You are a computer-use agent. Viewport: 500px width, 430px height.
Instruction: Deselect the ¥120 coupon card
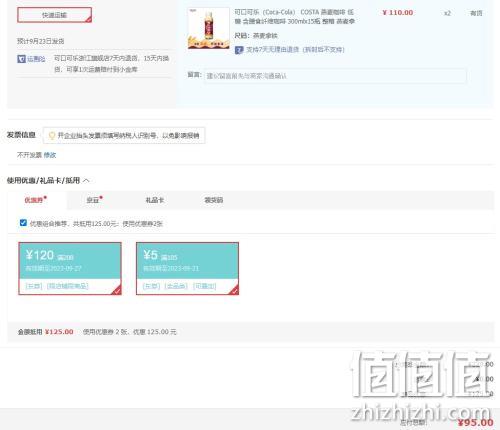pos(70,269)
